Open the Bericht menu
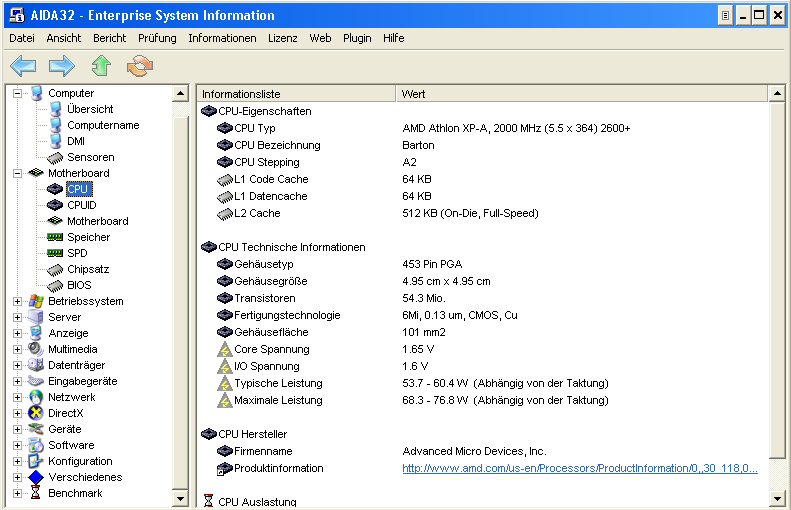 coord(109,38)
